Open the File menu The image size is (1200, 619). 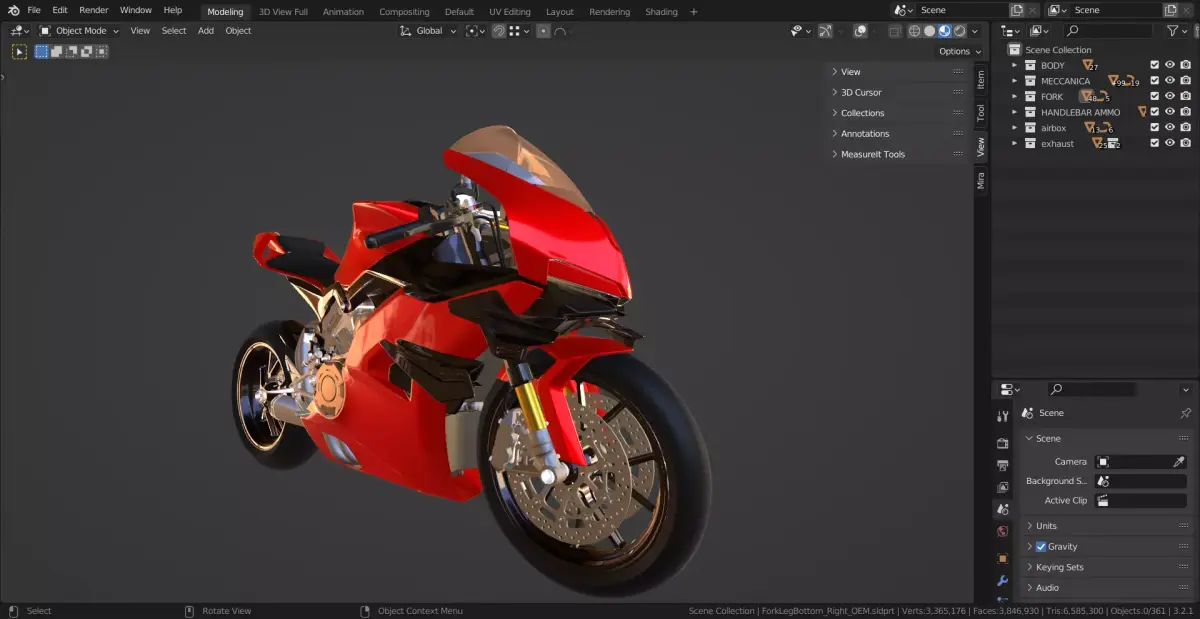[34, 10]
